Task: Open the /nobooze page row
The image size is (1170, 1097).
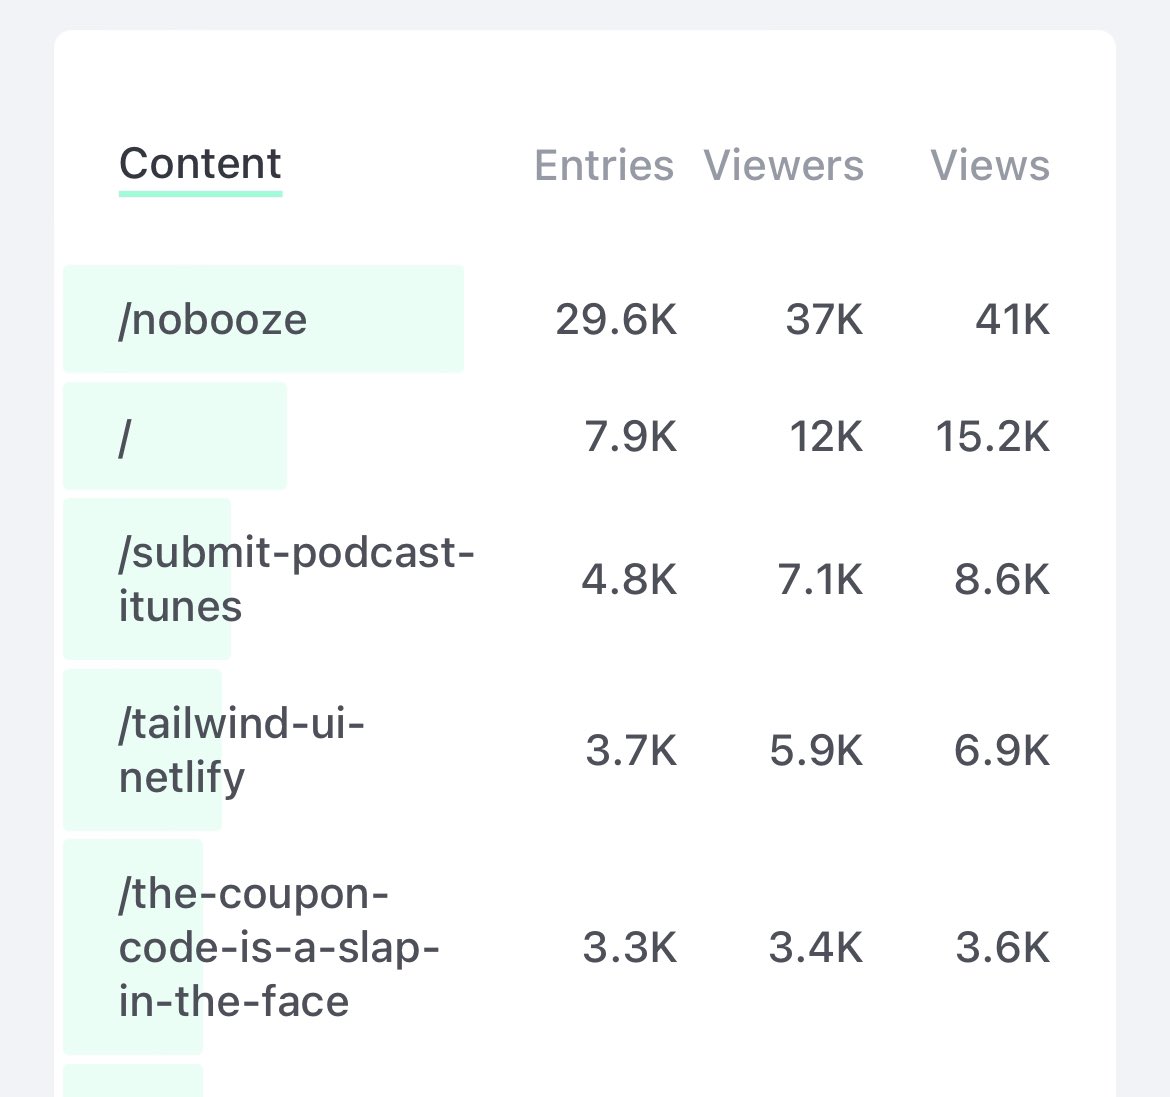Action: point(213,320)
